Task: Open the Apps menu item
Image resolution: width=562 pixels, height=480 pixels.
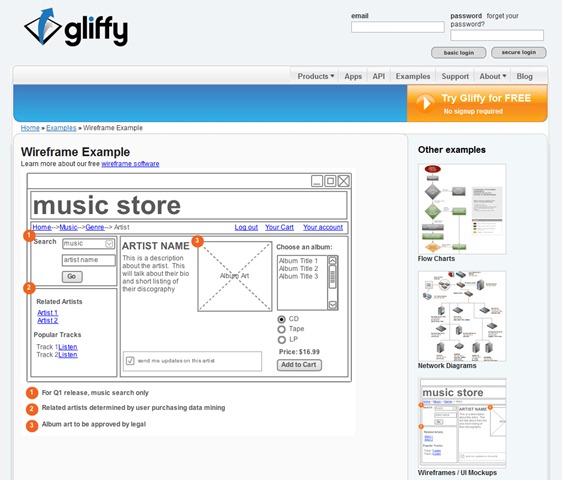Action: (x=353, y=76)
